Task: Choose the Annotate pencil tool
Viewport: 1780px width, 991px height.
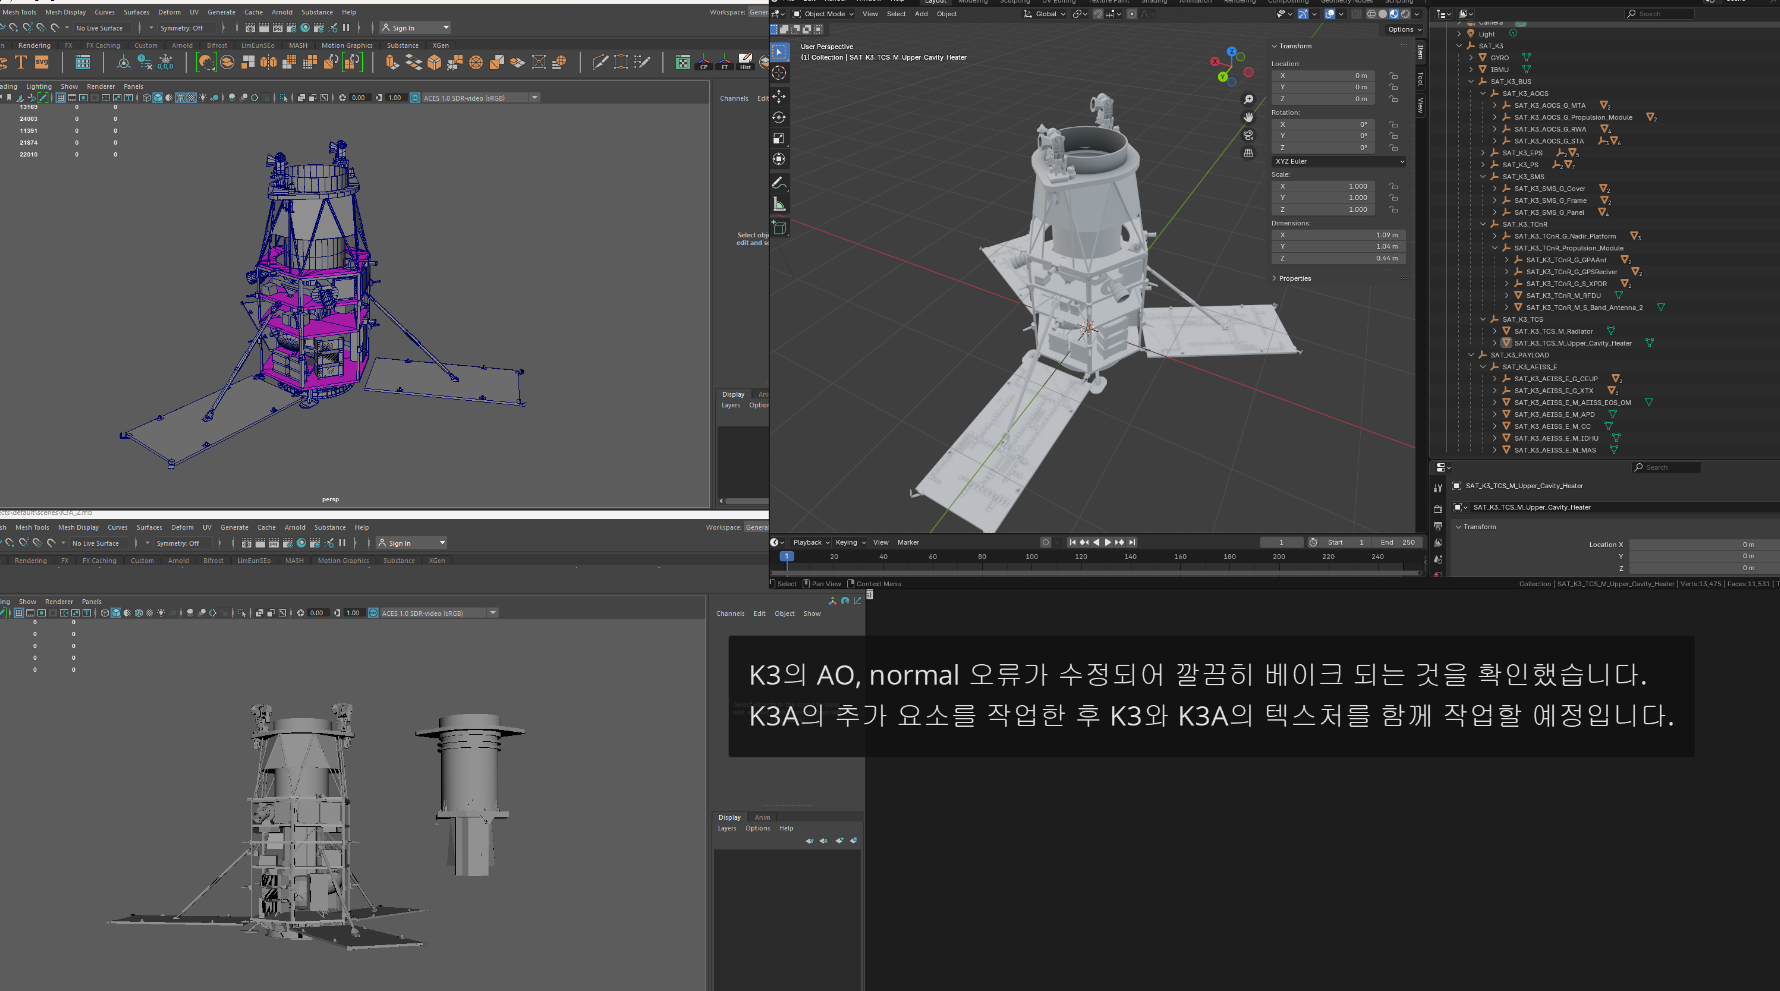Action: point(779,183)
